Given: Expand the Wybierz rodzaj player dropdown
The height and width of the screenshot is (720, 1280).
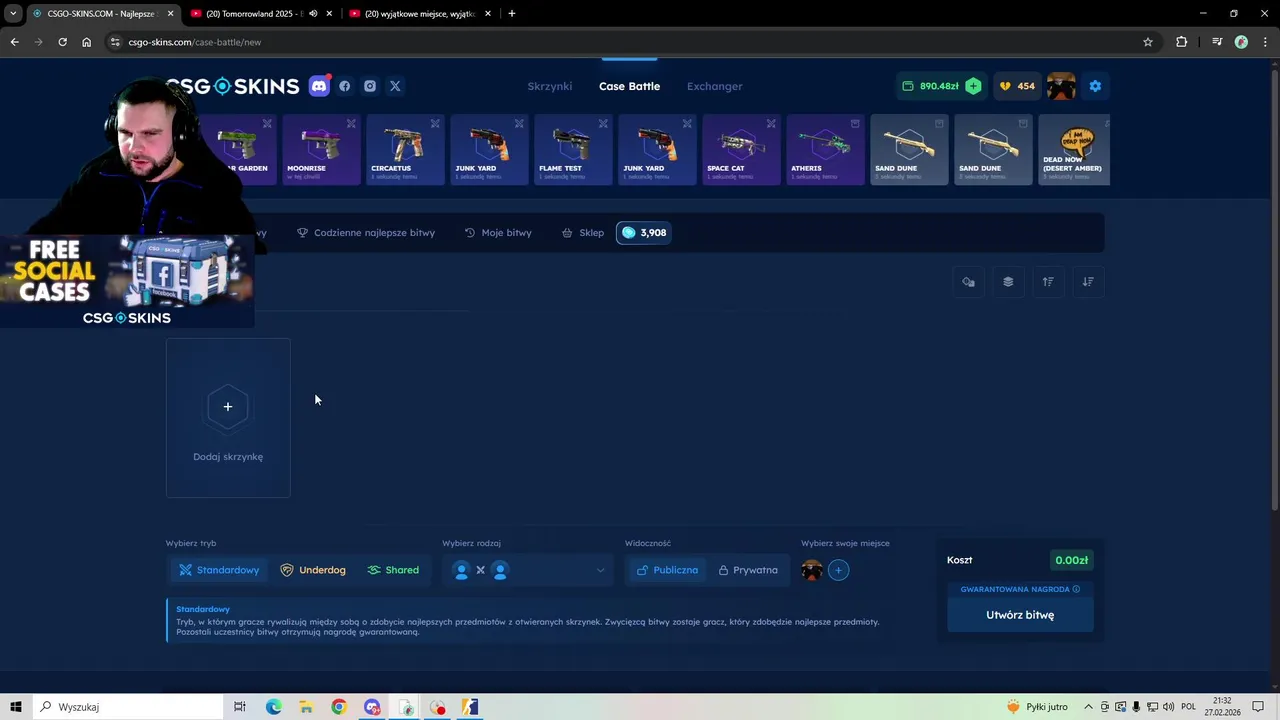Looking at the screenshot, I should 528,570.
